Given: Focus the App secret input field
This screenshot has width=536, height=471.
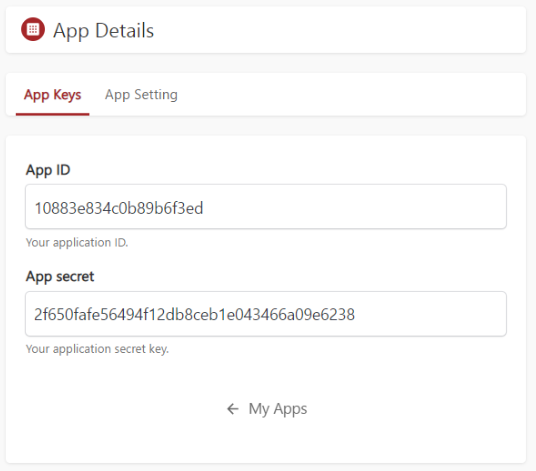Looking at the screenshot, I should tap(266, 314).
